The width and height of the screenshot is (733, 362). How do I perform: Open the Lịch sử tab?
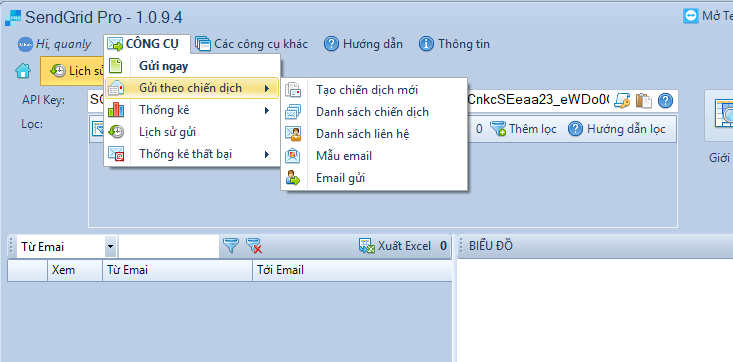click(72, 71)
